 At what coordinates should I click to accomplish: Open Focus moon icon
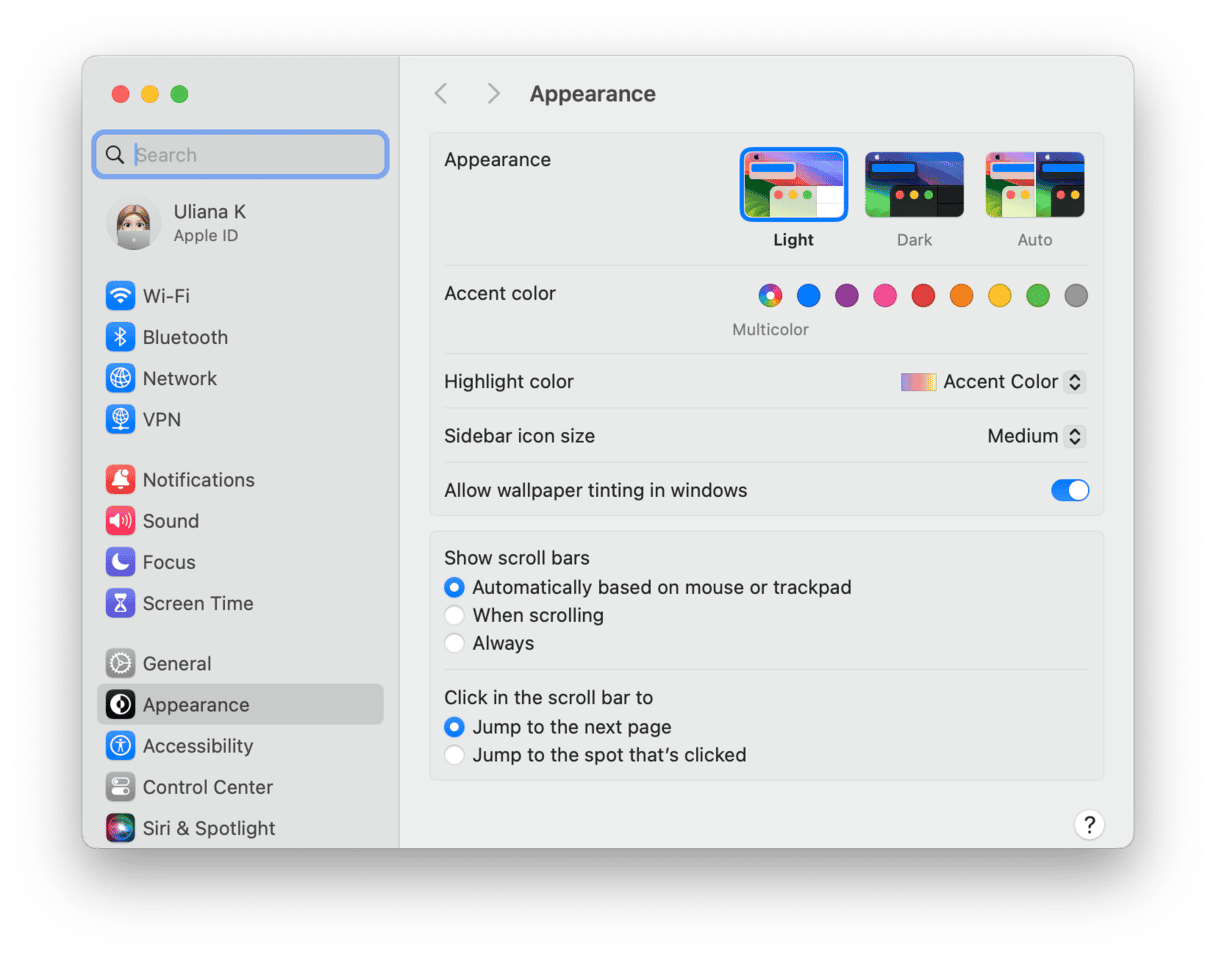[121, 562]
